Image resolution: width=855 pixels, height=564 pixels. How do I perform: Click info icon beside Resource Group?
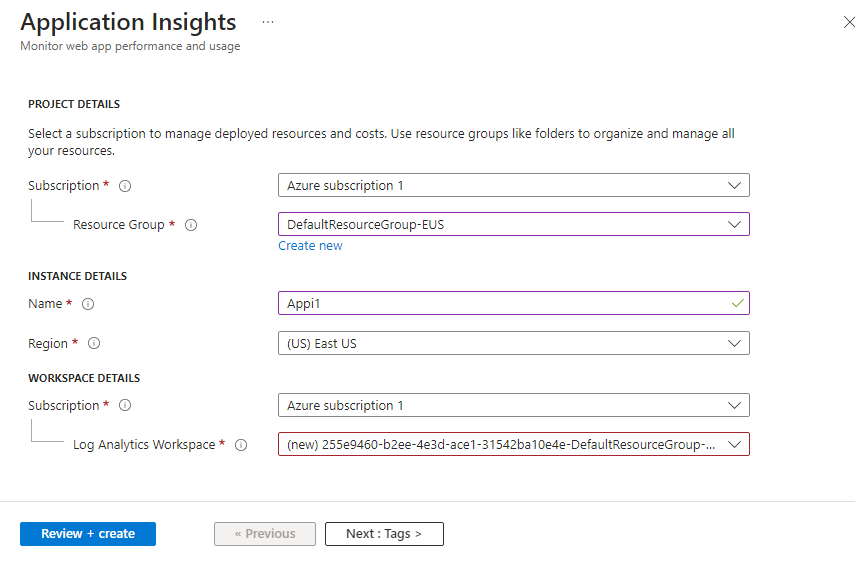pyautogui.click(x=191, y=225)
